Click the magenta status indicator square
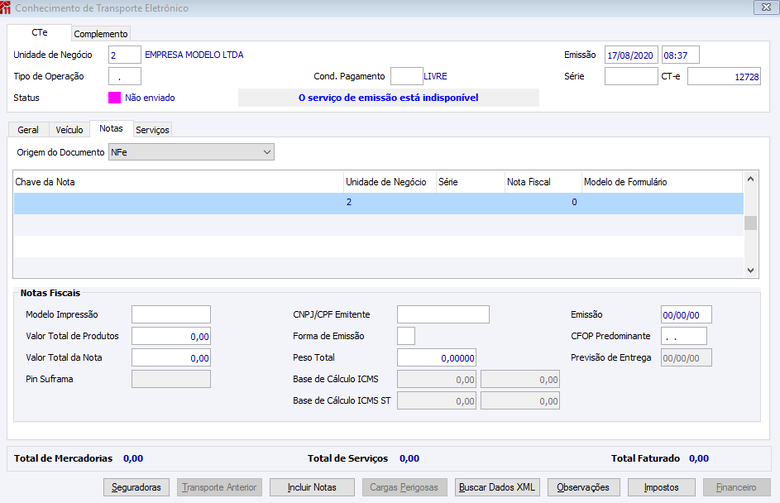 coord(114,98)
